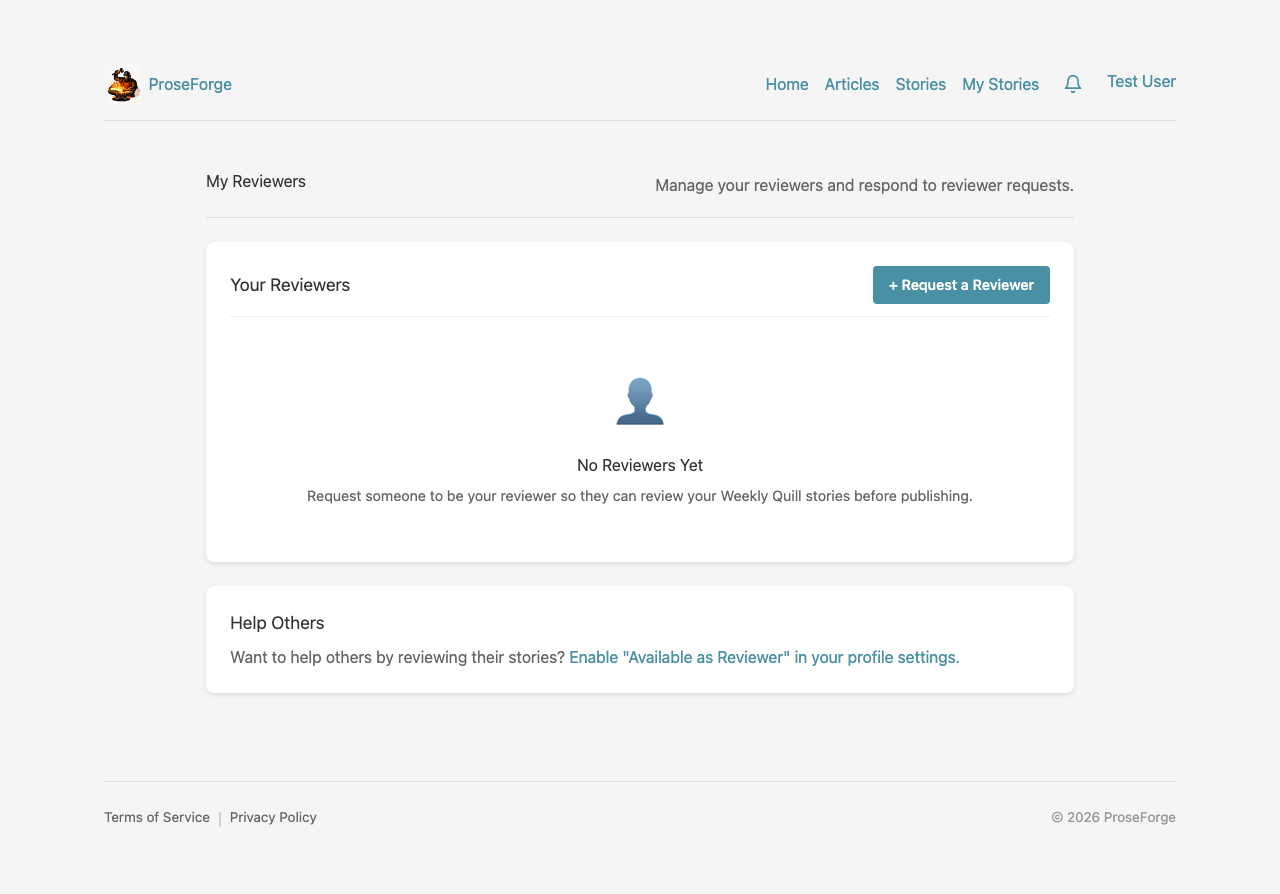Click the ProseForge brand name link
The width and height of the screenshot is (1280, 894).
pyautogui.click(x=190, y=84)
